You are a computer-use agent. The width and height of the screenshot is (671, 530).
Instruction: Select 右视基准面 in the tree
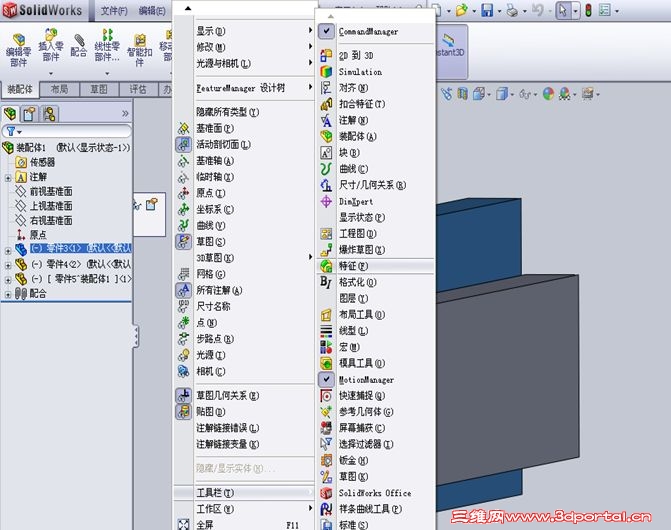pos(51,220)
